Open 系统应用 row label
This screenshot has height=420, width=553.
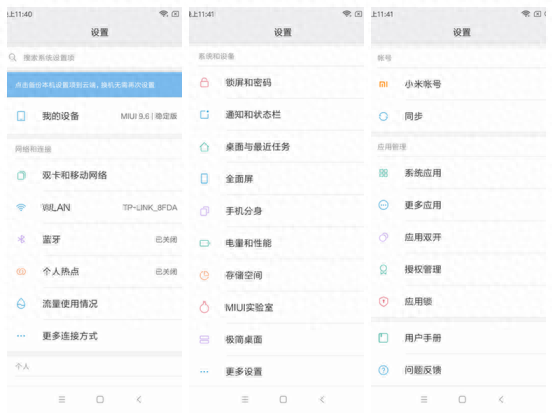(423, 173)
